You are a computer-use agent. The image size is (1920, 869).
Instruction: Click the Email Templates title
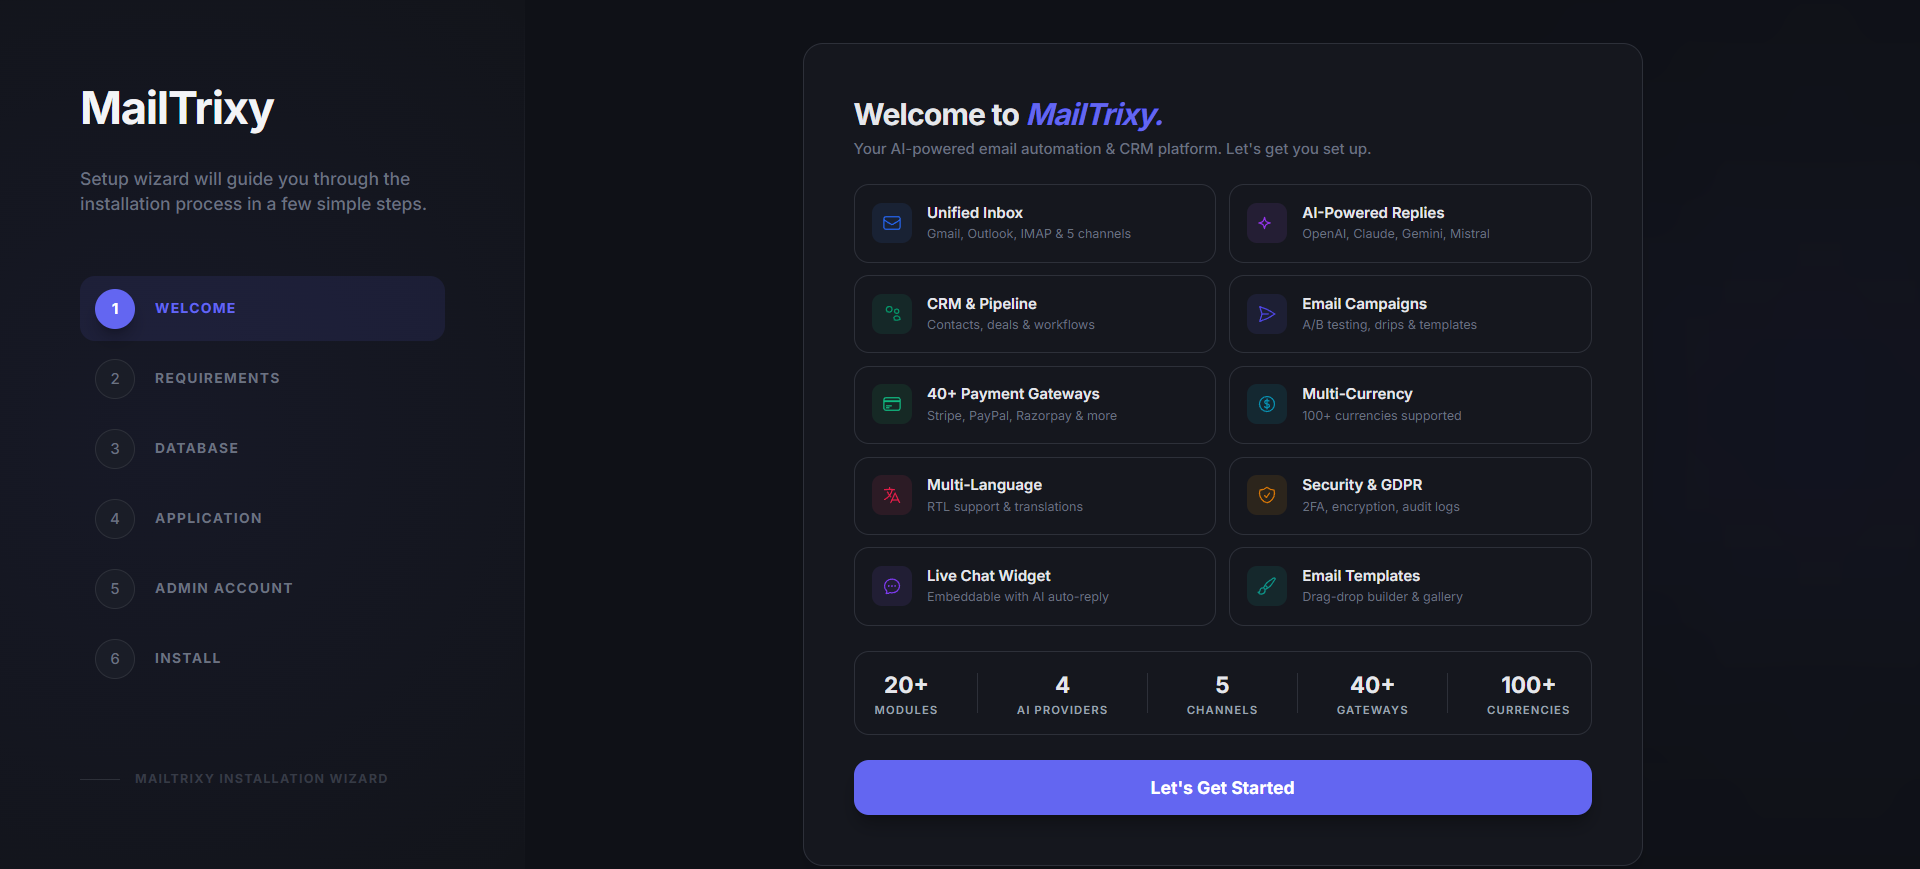click(1361, 576)
